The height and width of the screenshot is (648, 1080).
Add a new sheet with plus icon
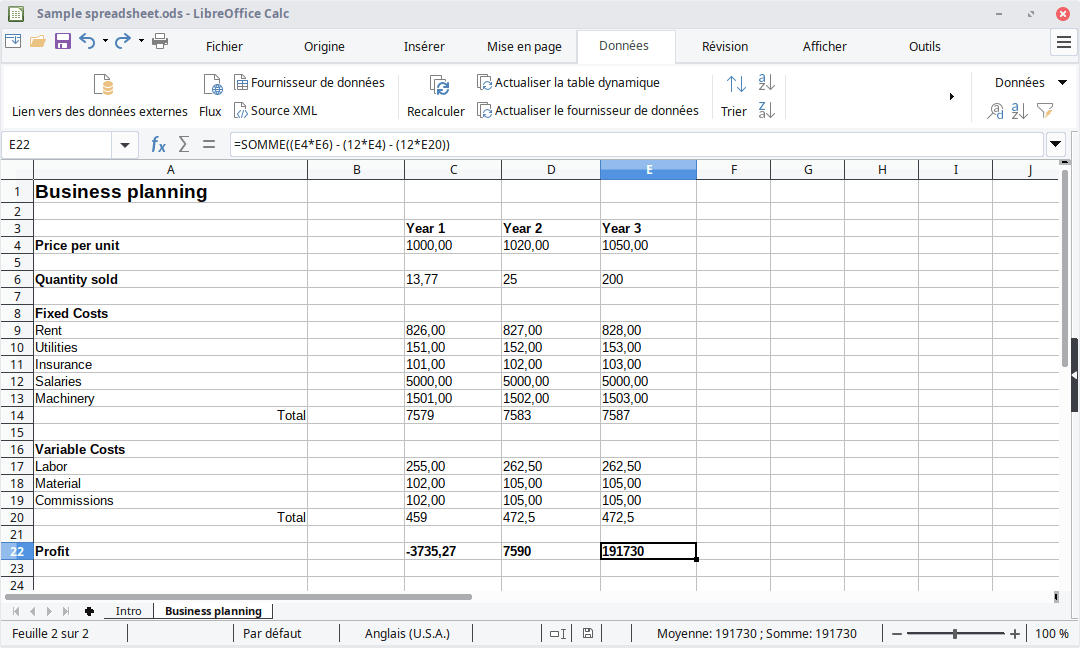pyautogui.click(x=89, y=611)
